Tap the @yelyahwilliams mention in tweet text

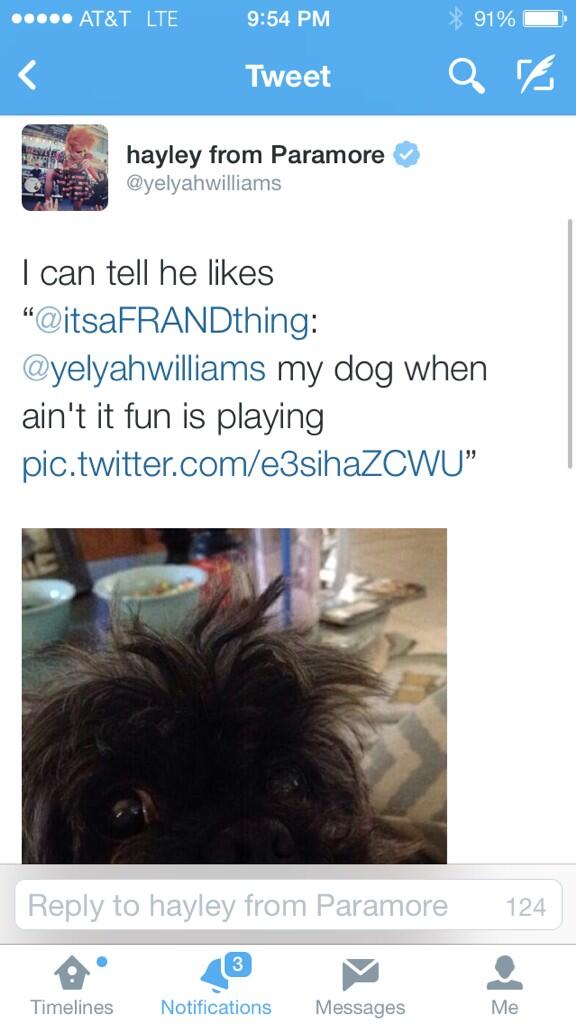(144, 371)
